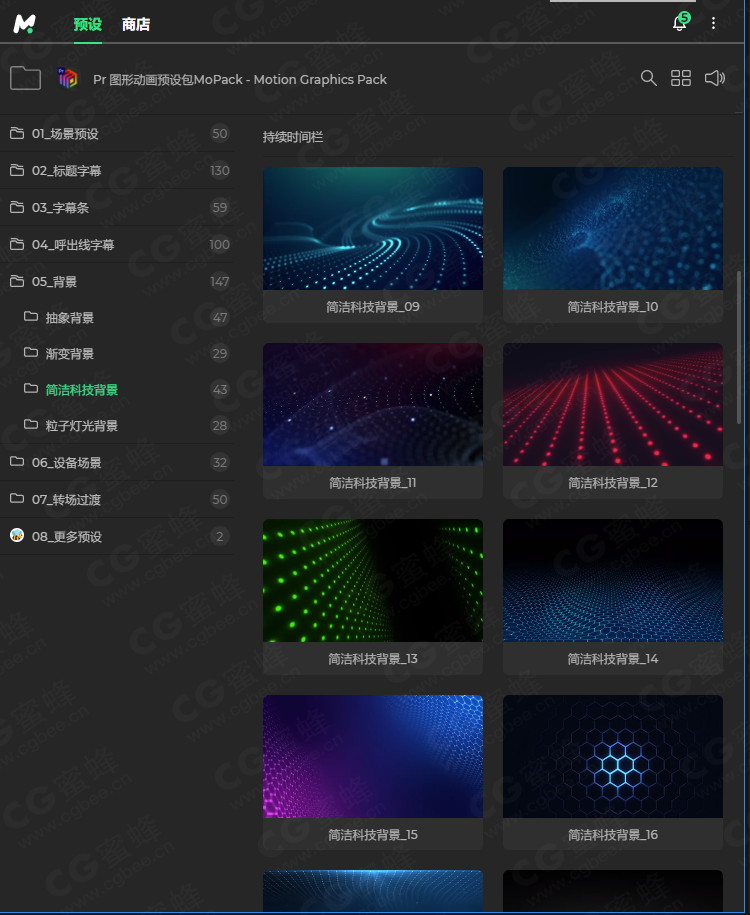Select the 简洁科技背景_15 purple thumbnail

point(373,756)
